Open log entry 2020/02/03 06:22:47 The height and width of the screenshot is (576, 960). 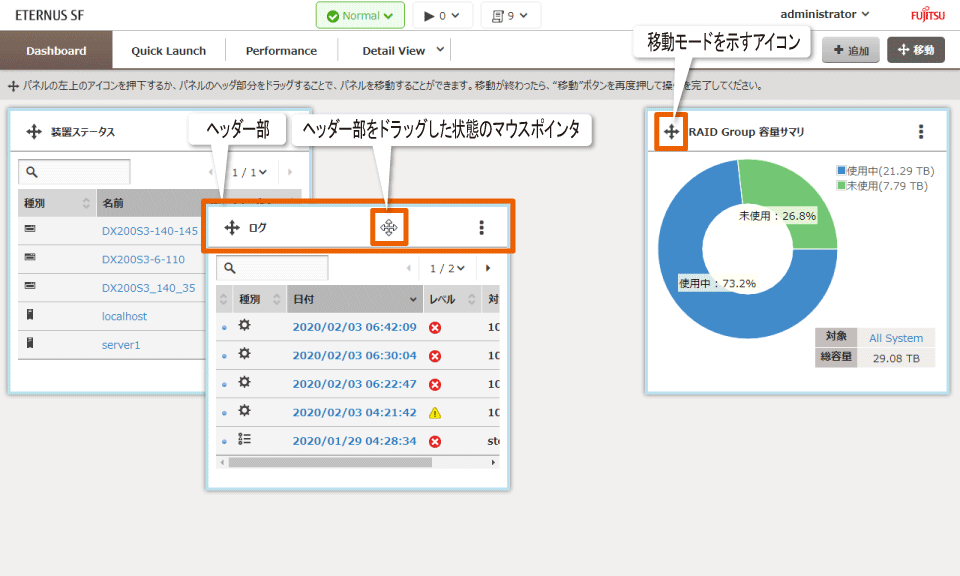[x=354, y=384]
